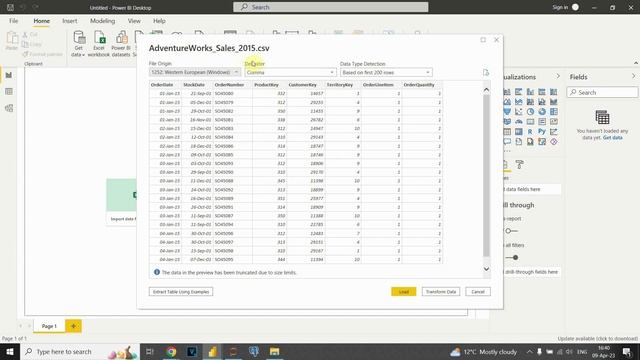Image resolution: width=640 pixels, height=360 pixels.
Task: Switch to the Home ribbon tab
Action: click(x=42, y=21)
